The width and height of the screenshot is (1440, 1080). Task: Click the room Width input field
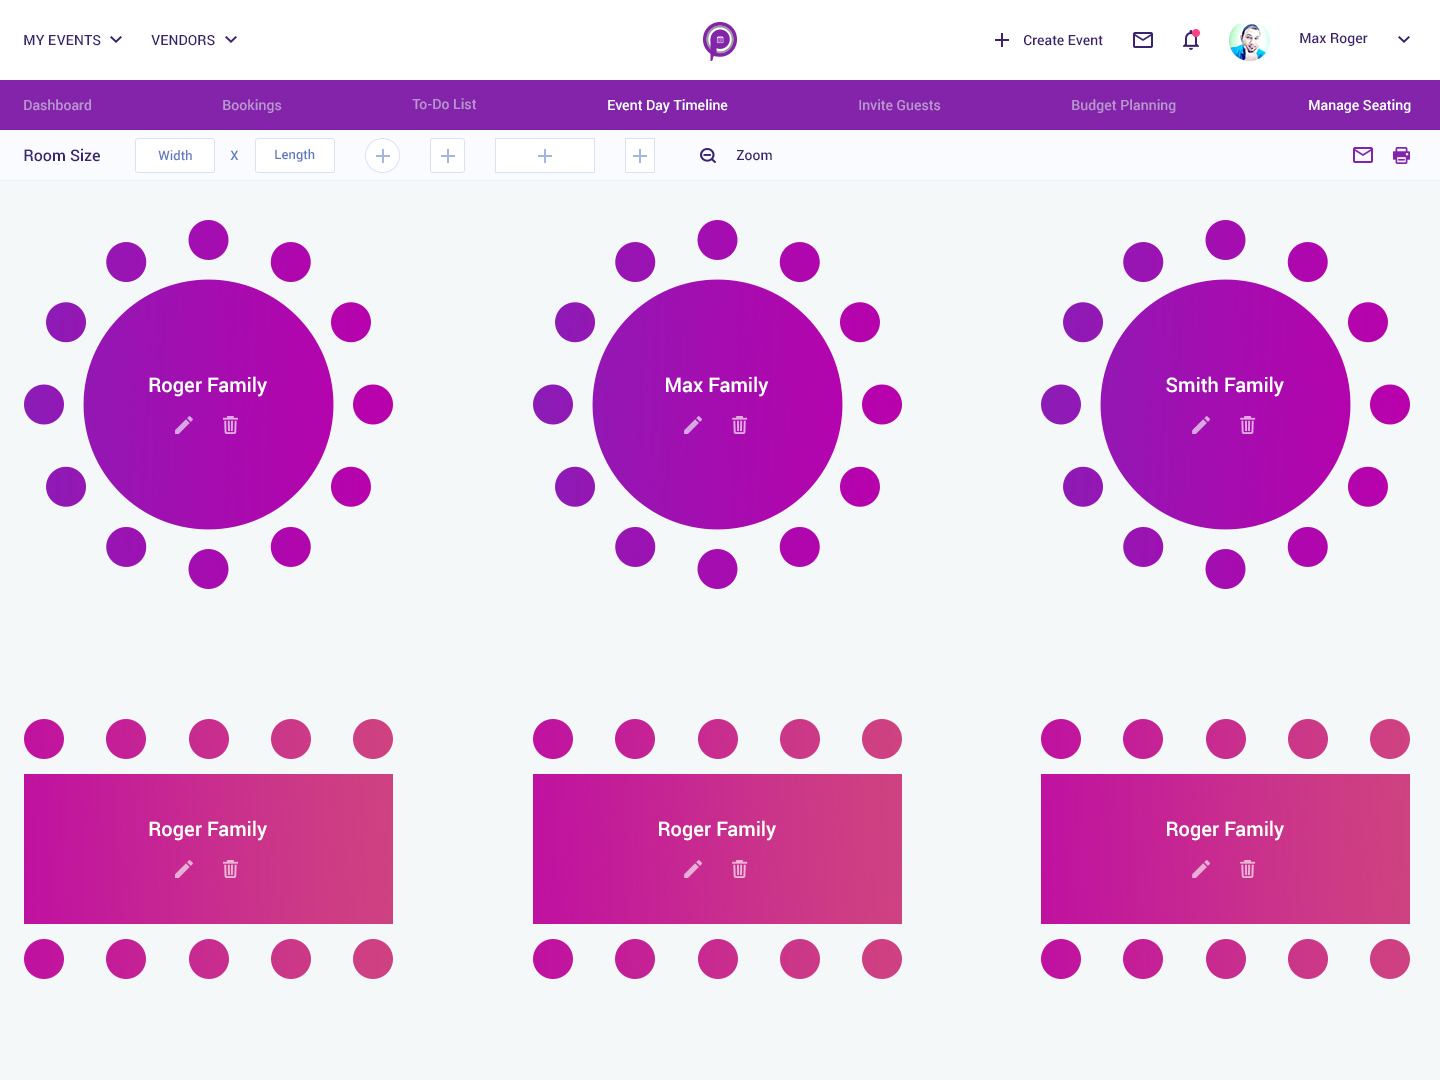tap(175, 155)
